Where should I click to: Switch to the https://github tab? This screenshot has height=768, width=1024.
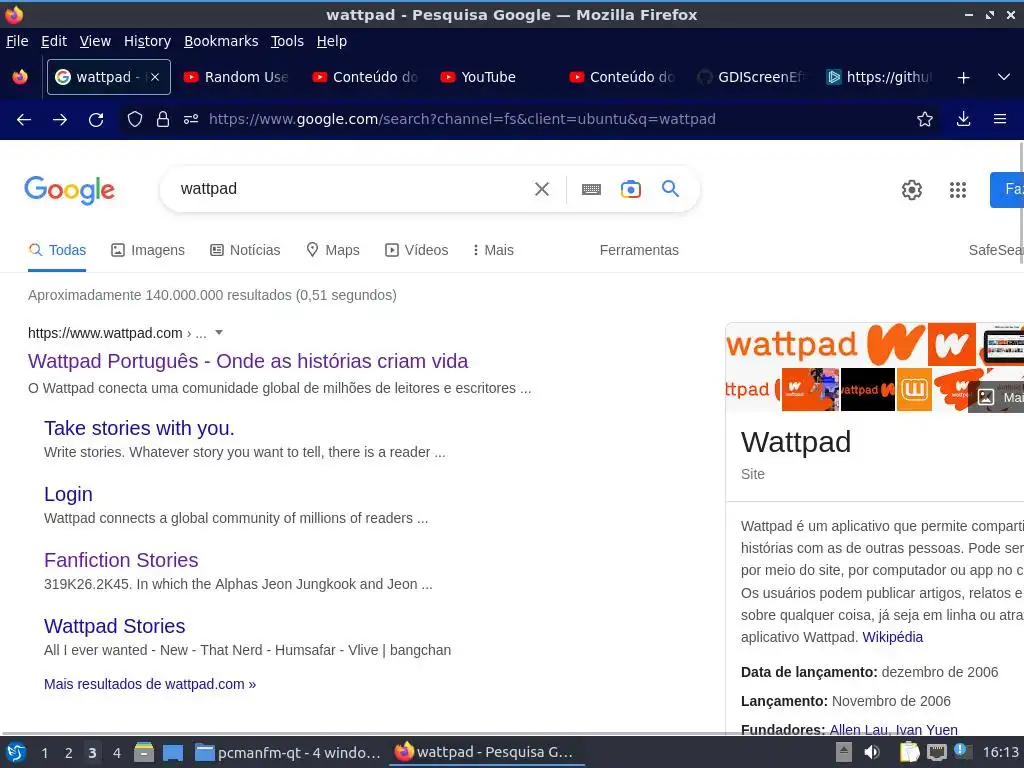(x=879, y=77)
